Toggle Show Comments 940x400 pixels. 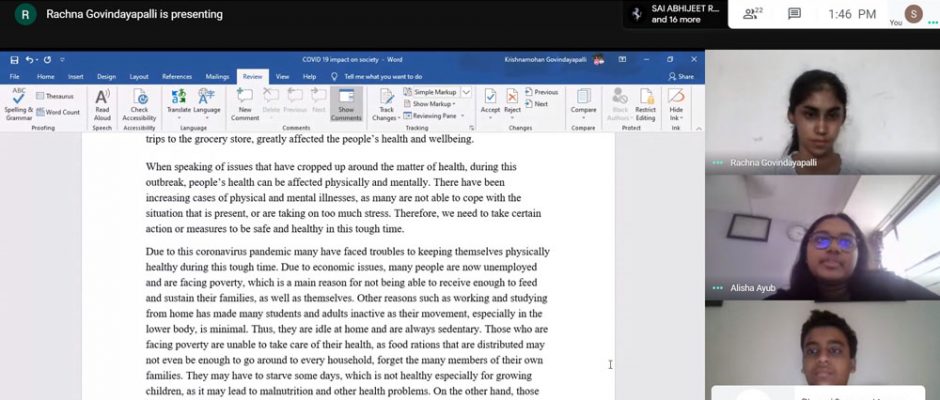[x=346, y=104]
